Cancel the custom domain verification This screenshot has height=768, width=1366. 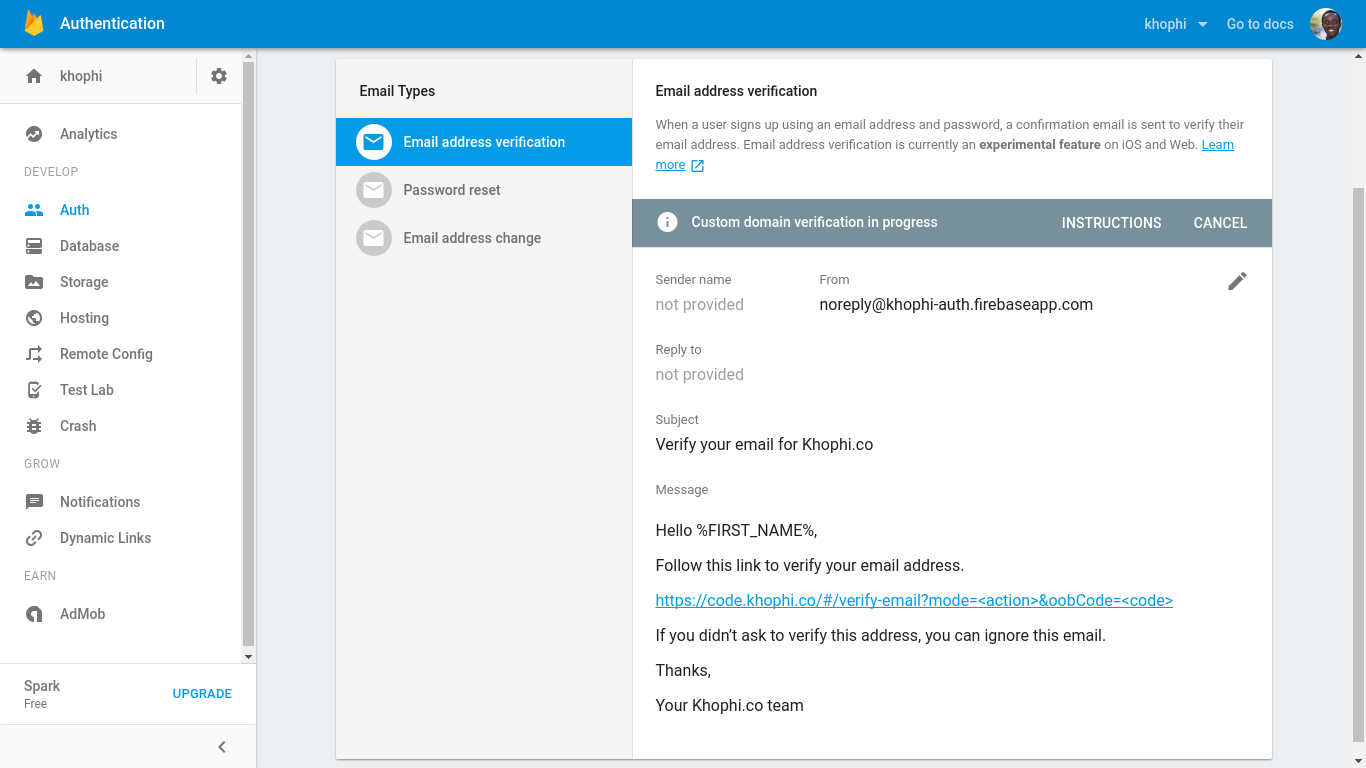click(1220, 223)
